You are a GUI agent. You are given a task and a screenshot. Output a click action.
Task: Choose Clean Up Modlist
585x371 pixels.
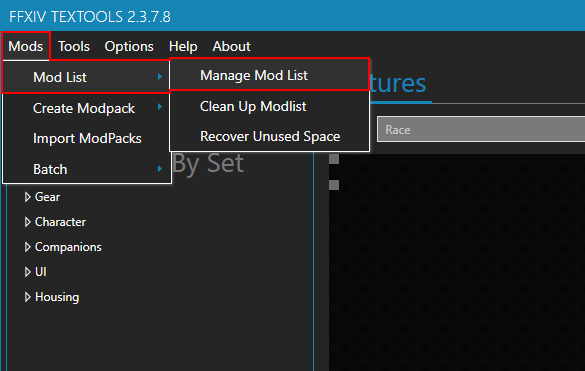(x=269, y=106)
